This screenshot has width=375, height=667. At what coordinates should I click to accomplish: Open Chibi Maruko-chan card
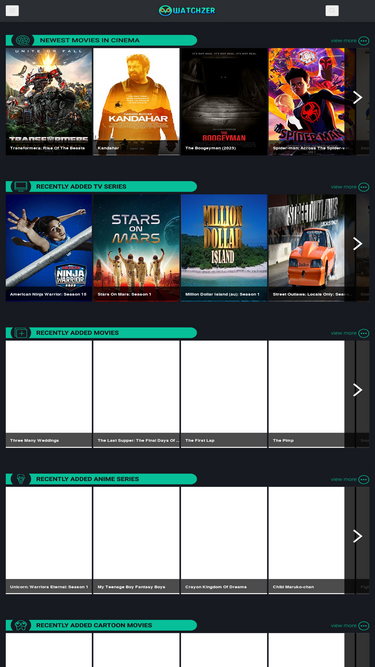coord(312,540)
